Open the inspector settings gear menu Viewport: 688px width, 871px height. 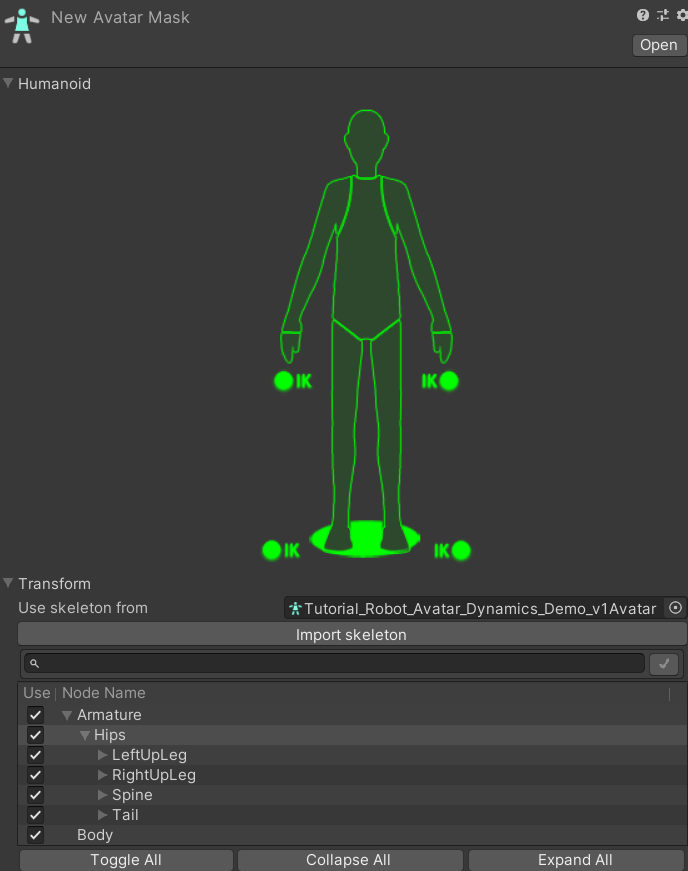[x=682, y=15]
